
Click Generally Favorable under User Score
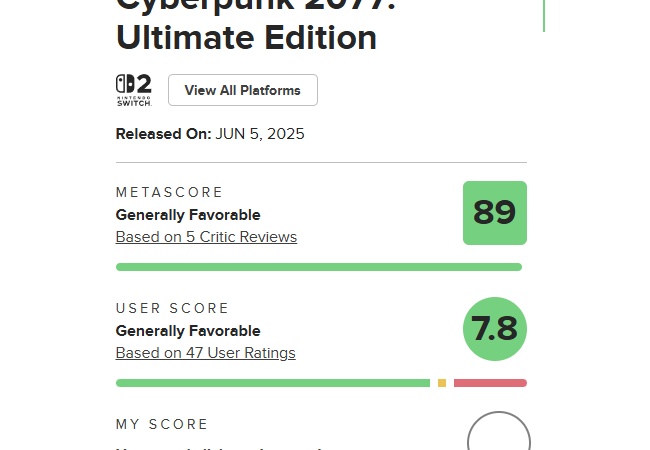point(188,331)
